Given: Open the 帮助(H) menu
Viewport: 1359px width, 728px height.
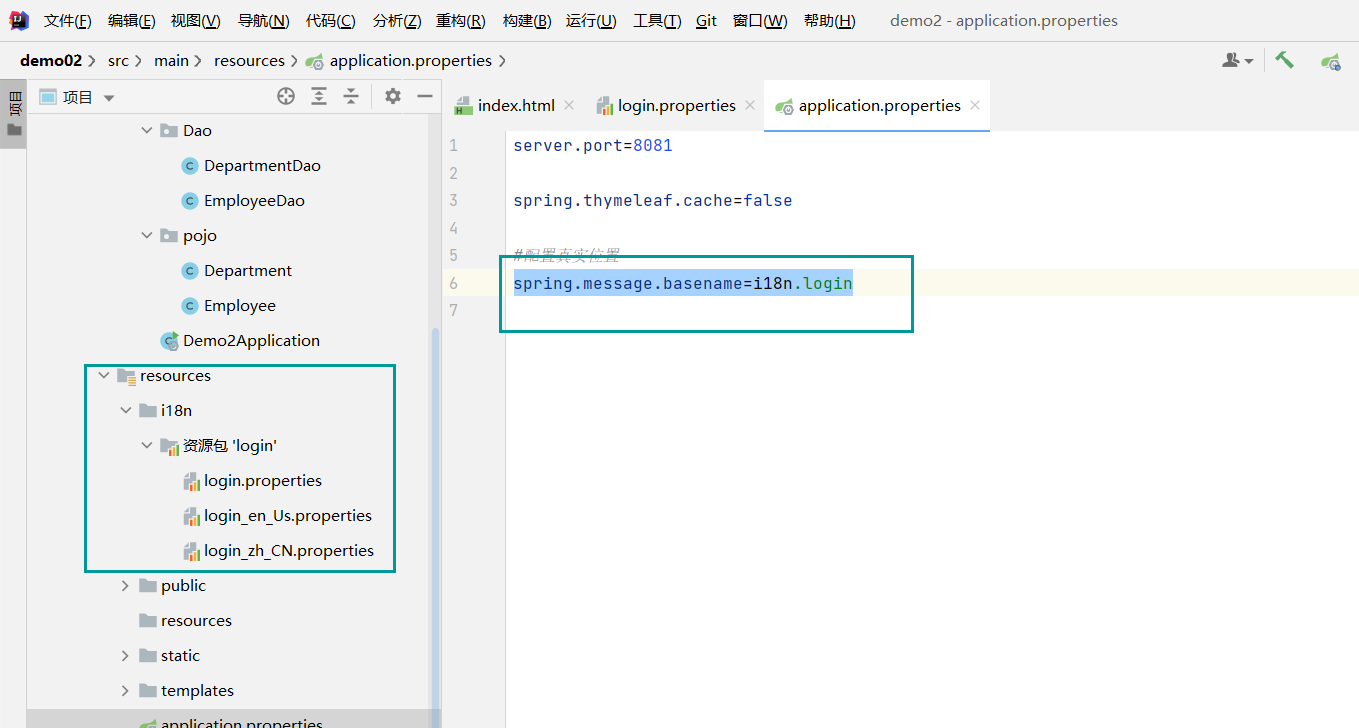Looking at the screenshot, I should [x=829, y=21].
